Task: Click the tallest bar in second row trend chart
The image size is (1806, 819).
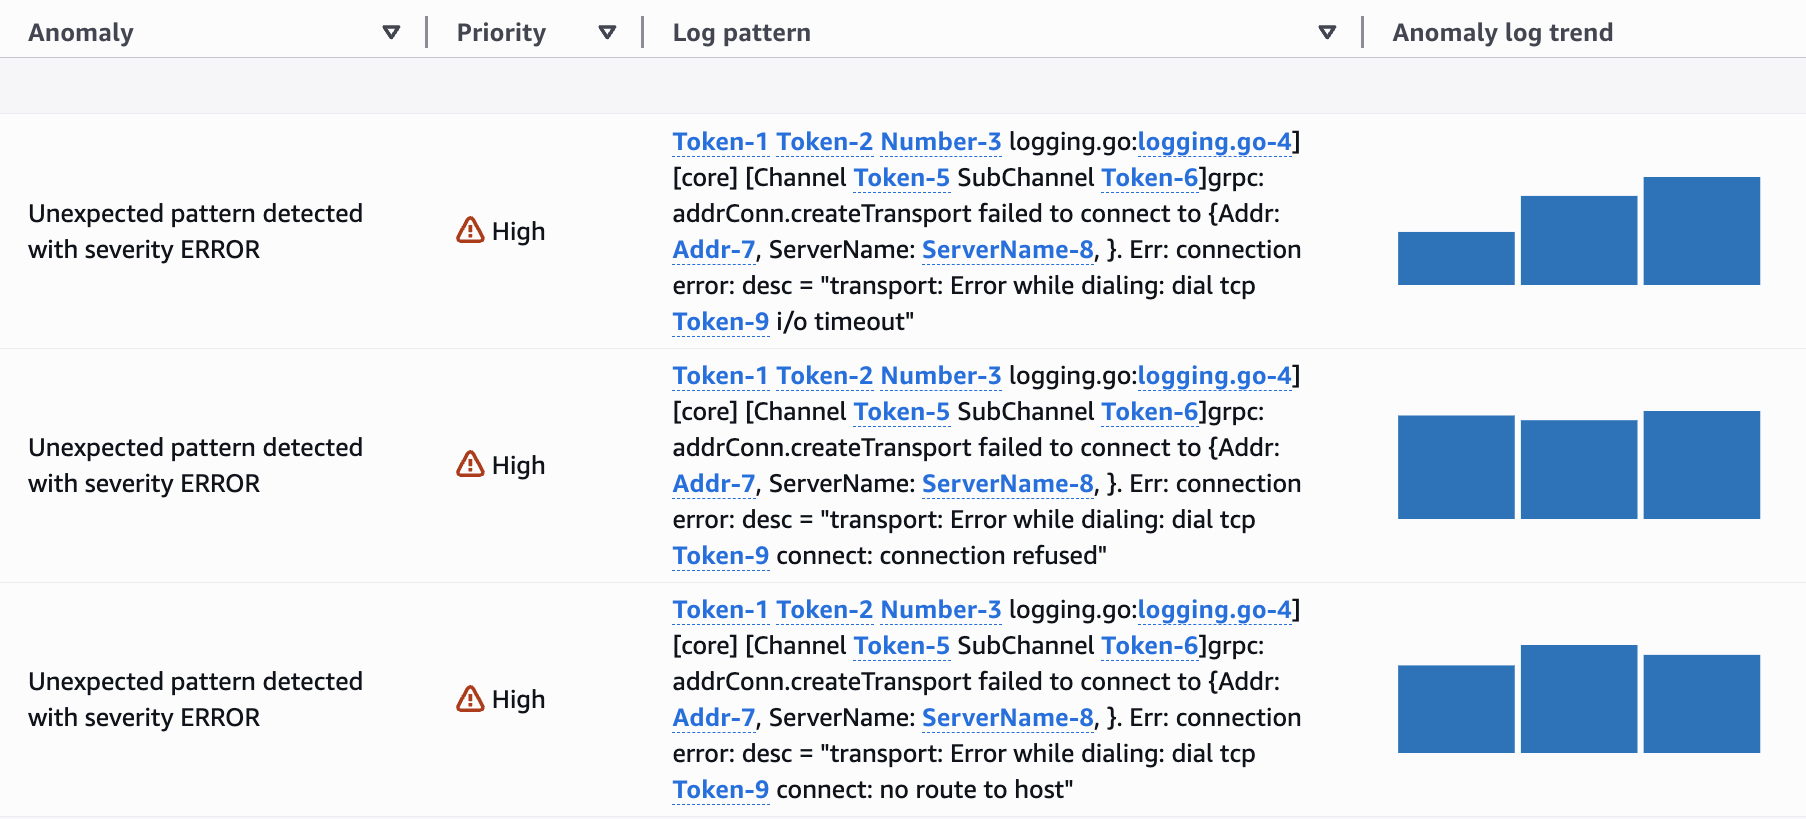Action: pos(1700,463)
